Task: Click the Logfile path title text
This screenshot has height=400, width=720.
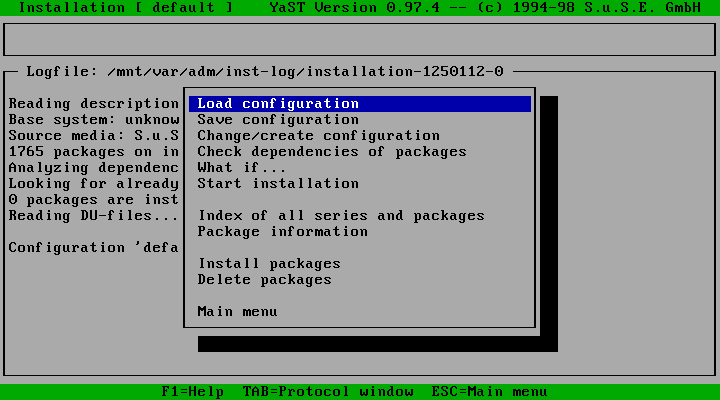Action: (x=264, y=72)
